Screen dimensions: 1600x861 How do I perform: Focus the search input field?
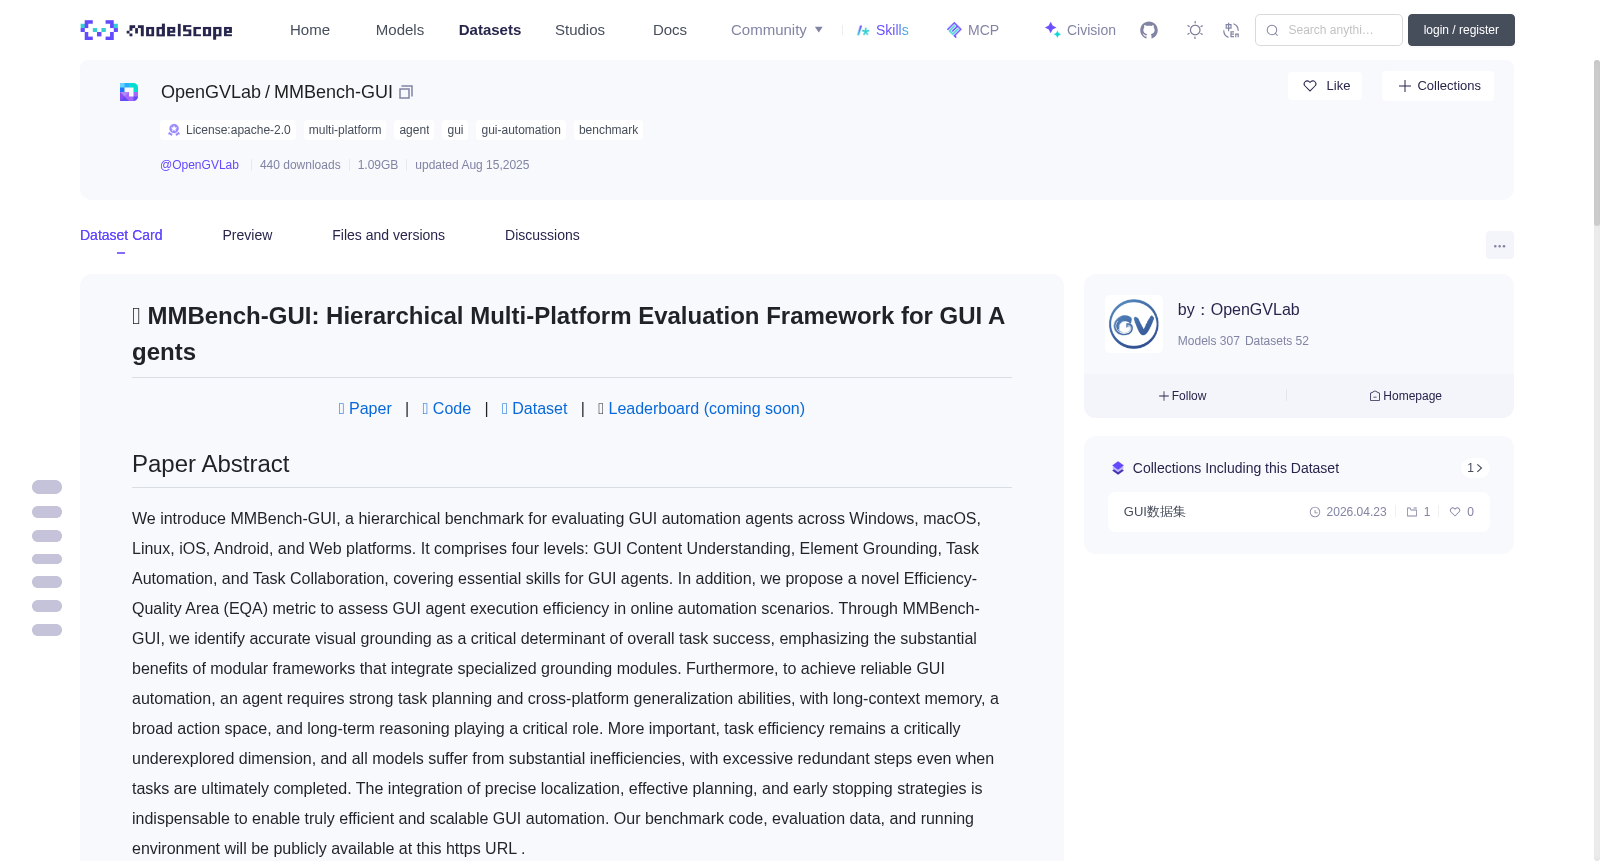(1329, 30)
